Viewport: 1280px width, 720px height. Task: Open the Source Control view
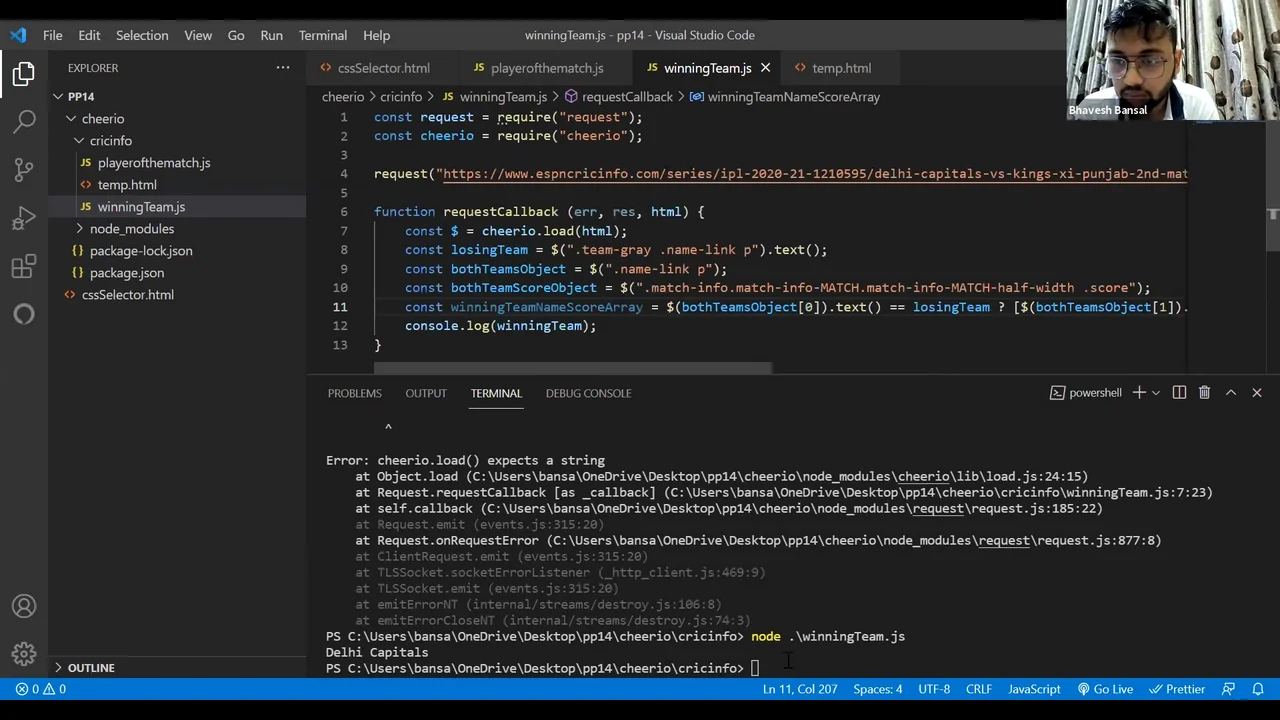pyautogui.click(x=24, y=169)
